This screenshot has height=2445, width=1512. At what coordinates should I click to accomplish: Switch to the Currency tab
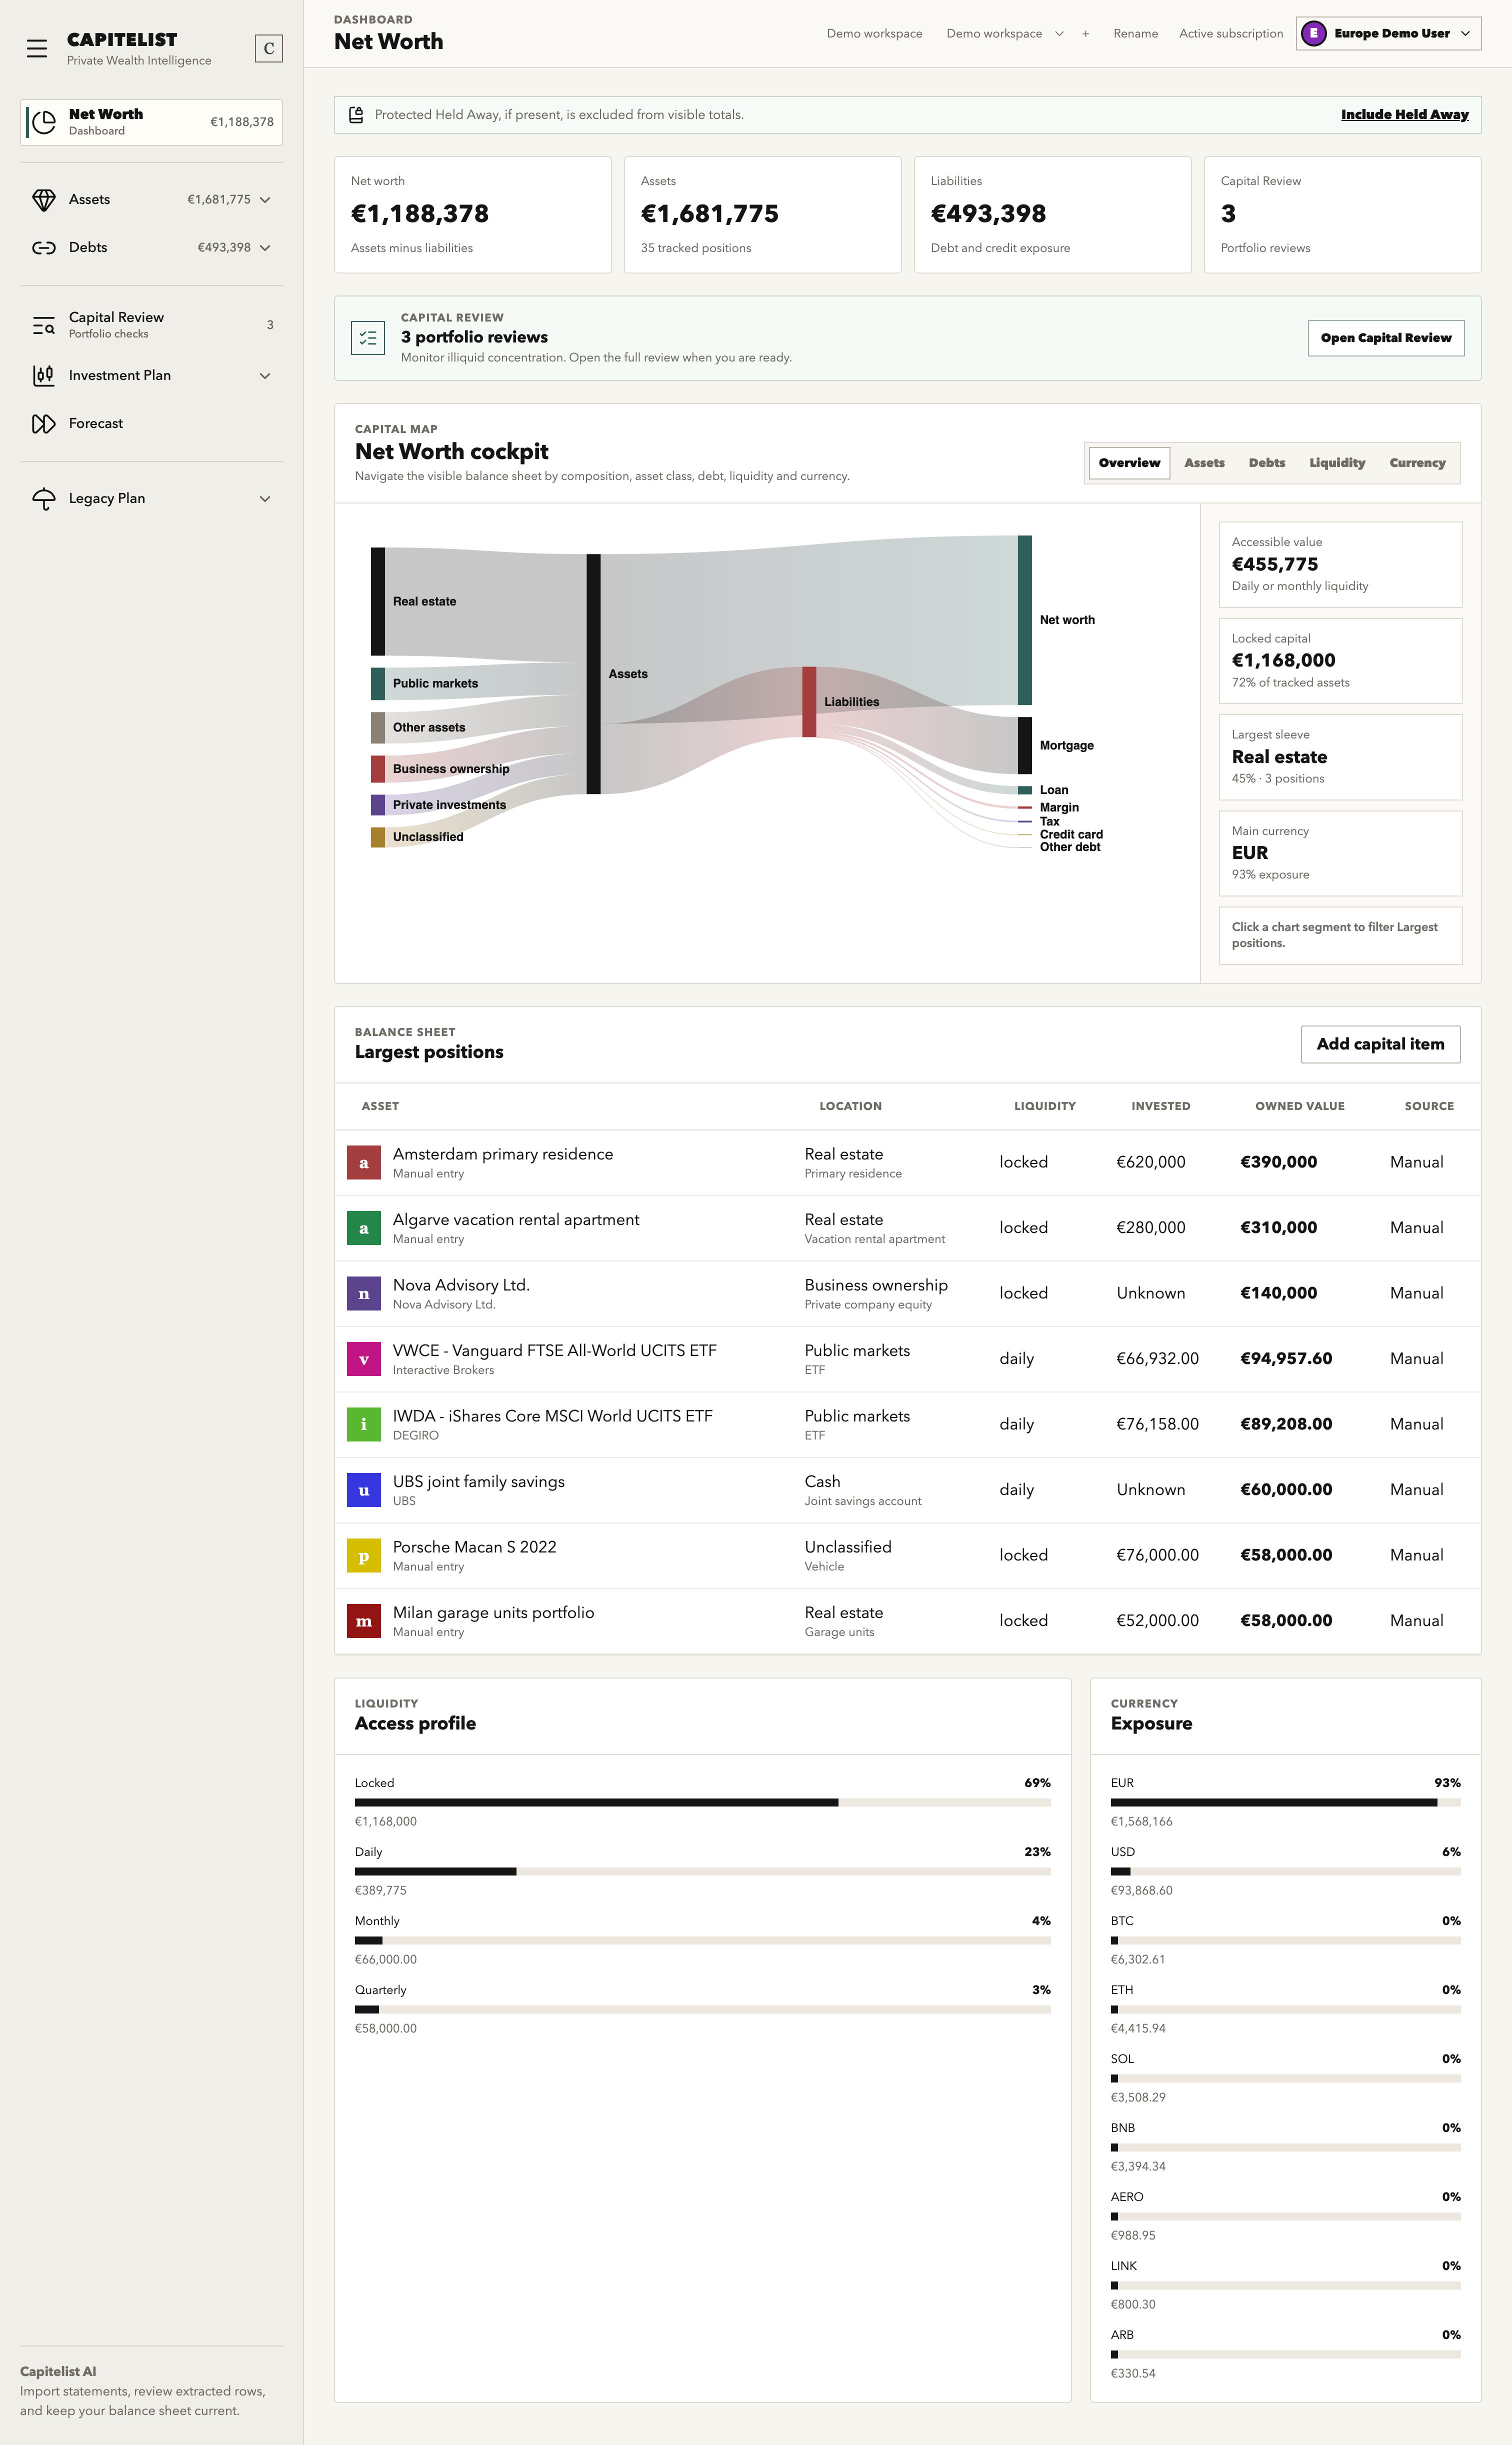tap(1416, 463)
